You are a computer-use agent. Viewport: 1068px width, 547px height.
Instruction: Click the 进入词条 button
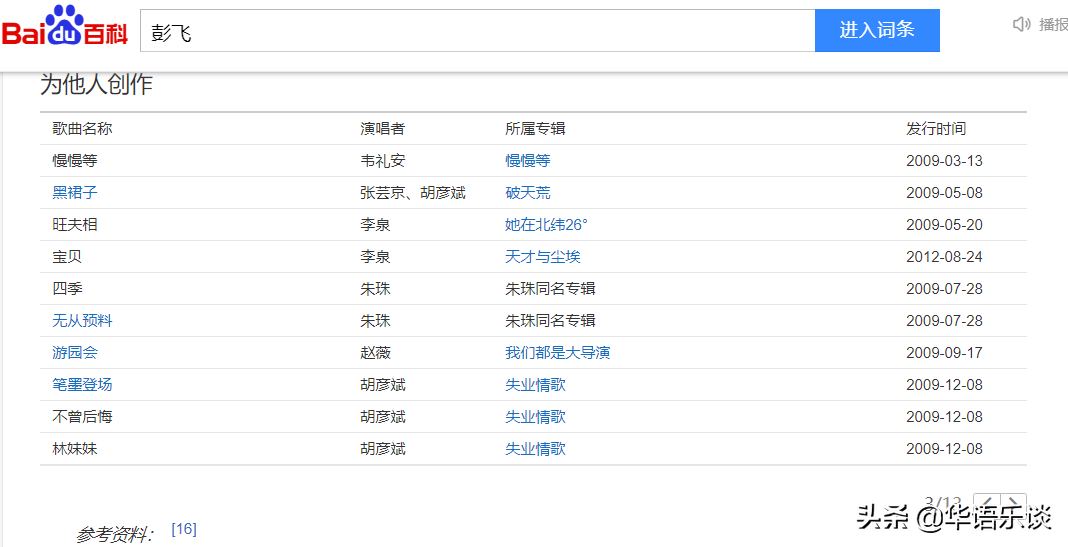(877, 31)
